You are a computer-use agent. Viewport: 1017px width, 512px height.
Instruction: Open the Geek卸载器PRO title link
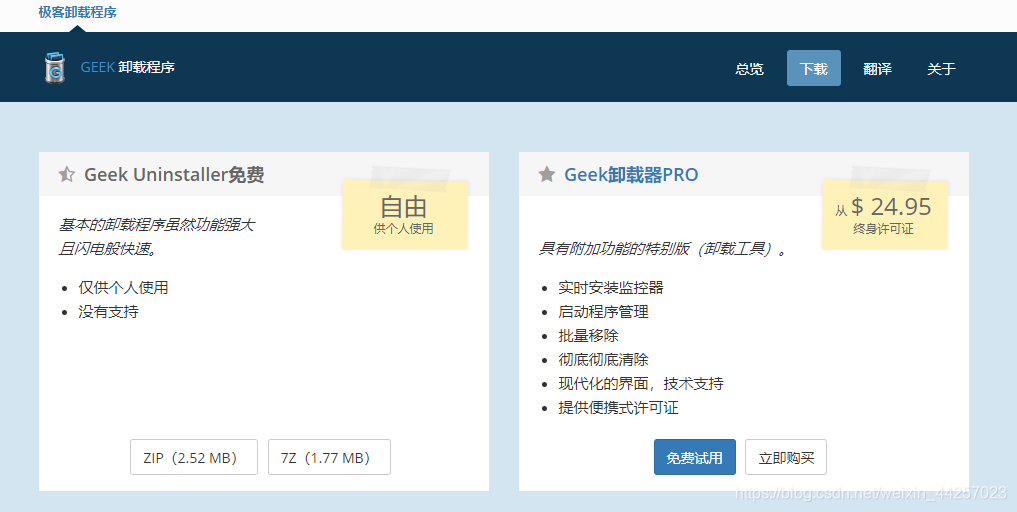[x=631, y=175]
